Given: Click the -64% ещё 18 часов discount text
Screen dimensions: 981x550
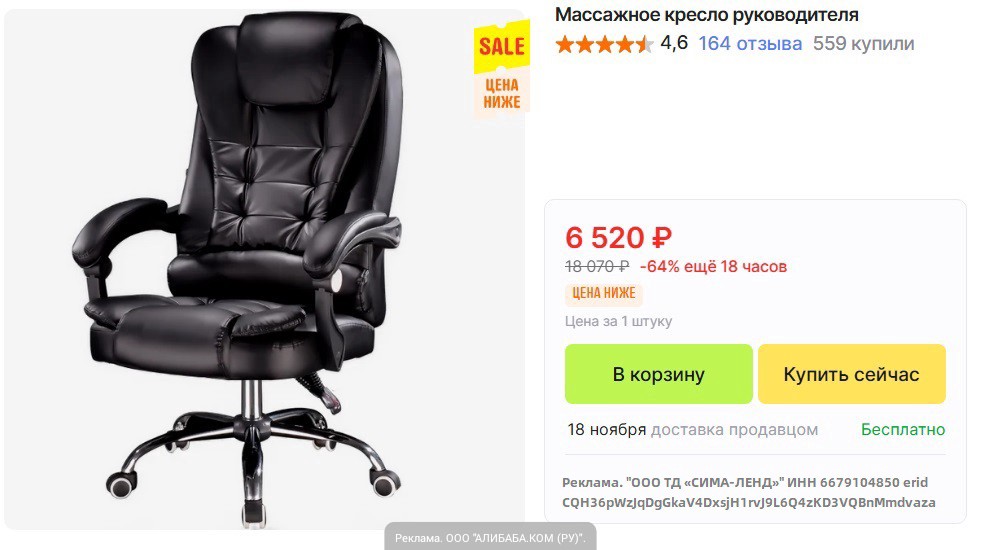Looking at the screenshot, I should 713,267.
